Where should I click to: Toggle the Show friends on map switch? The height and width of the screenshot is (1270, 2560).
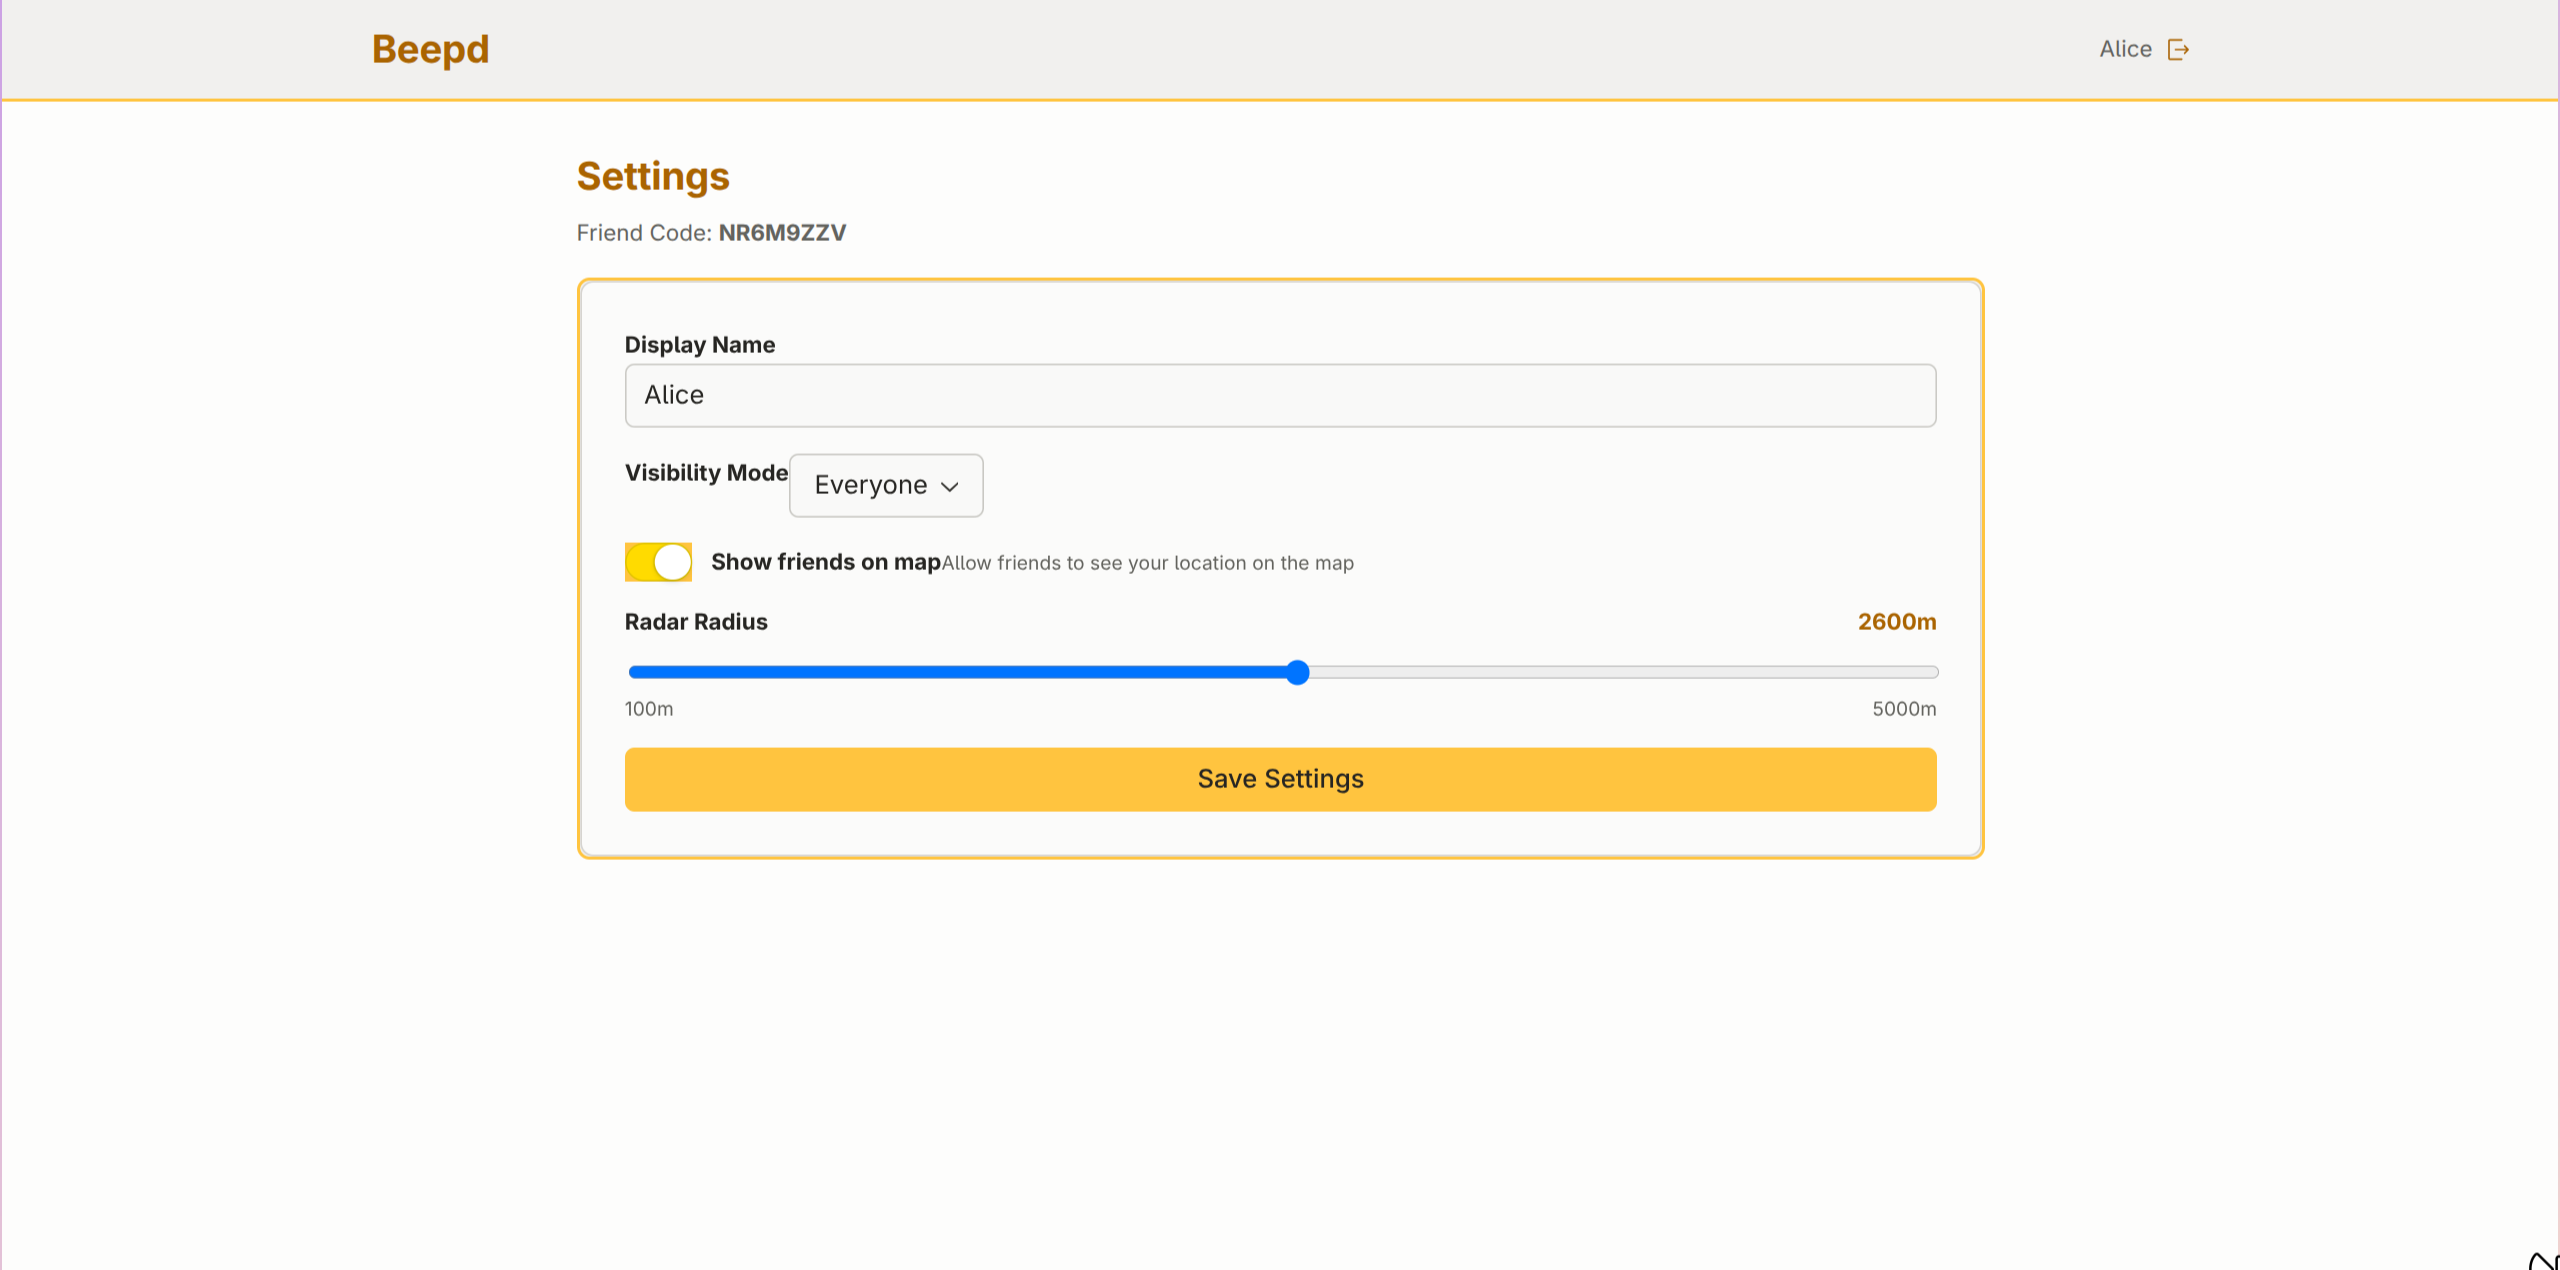click(x=658, y=562)
